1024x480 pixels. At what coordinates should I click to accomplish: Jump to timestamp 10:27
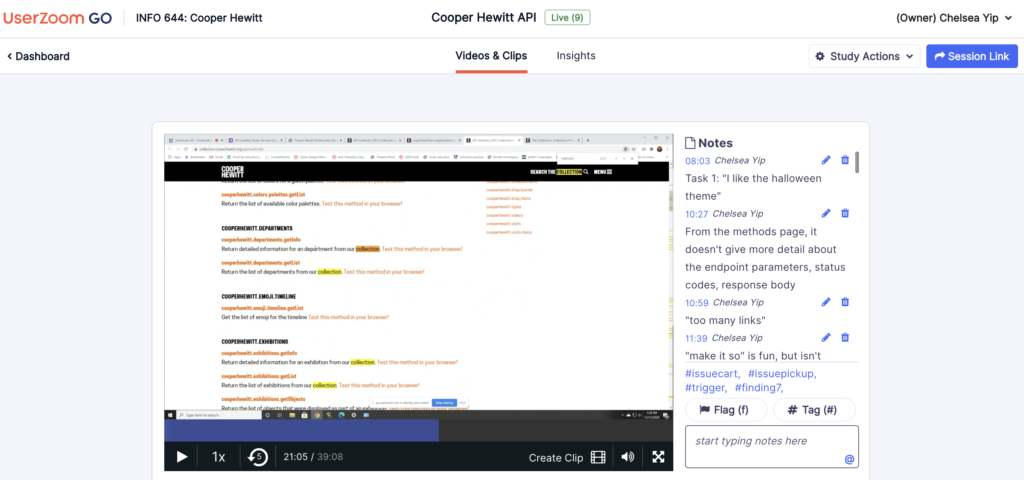(696, 214)
